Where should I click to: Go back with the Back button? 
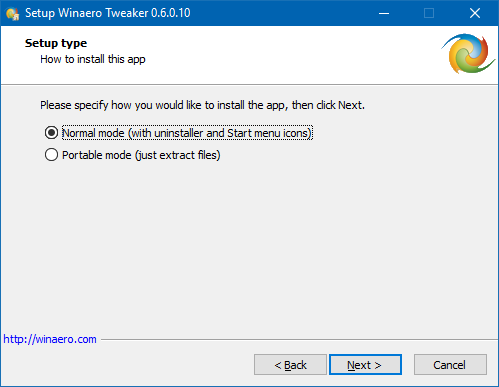[x=290, y=365]
